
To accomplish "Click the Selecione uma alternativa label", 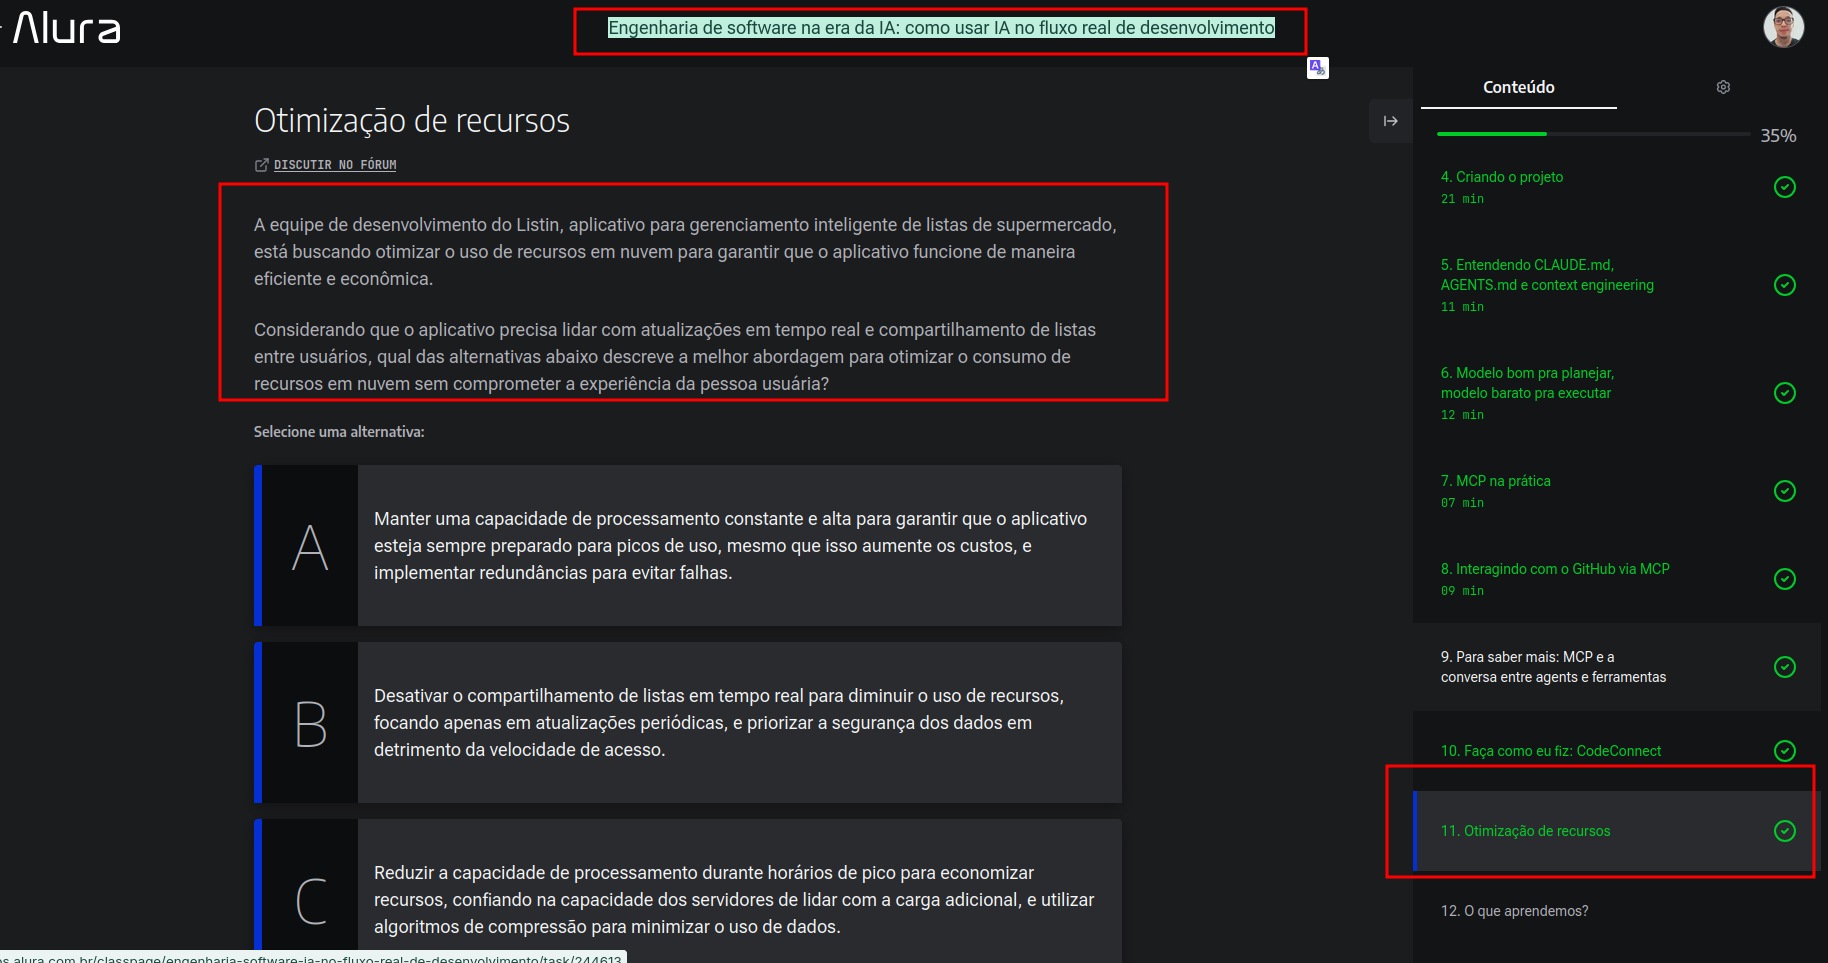I will 339,432.
